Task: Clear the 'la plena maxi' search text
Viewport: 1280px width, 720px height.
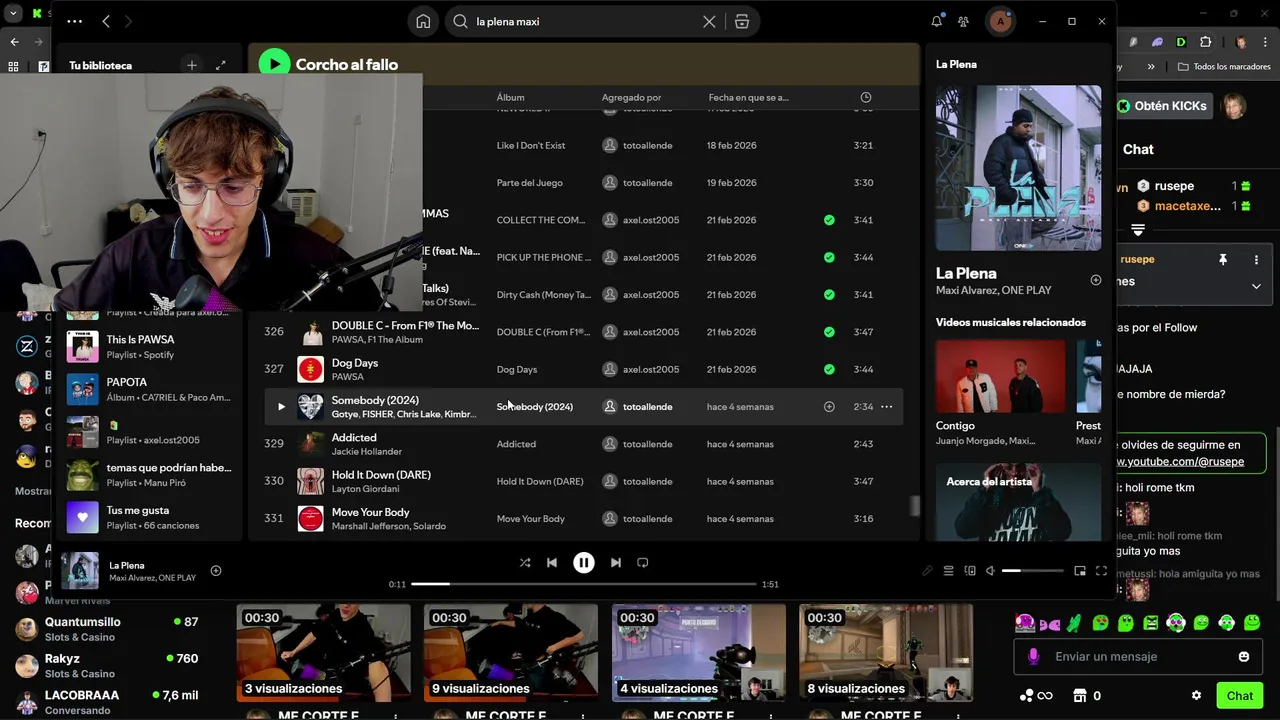Action: coord(709,21)
